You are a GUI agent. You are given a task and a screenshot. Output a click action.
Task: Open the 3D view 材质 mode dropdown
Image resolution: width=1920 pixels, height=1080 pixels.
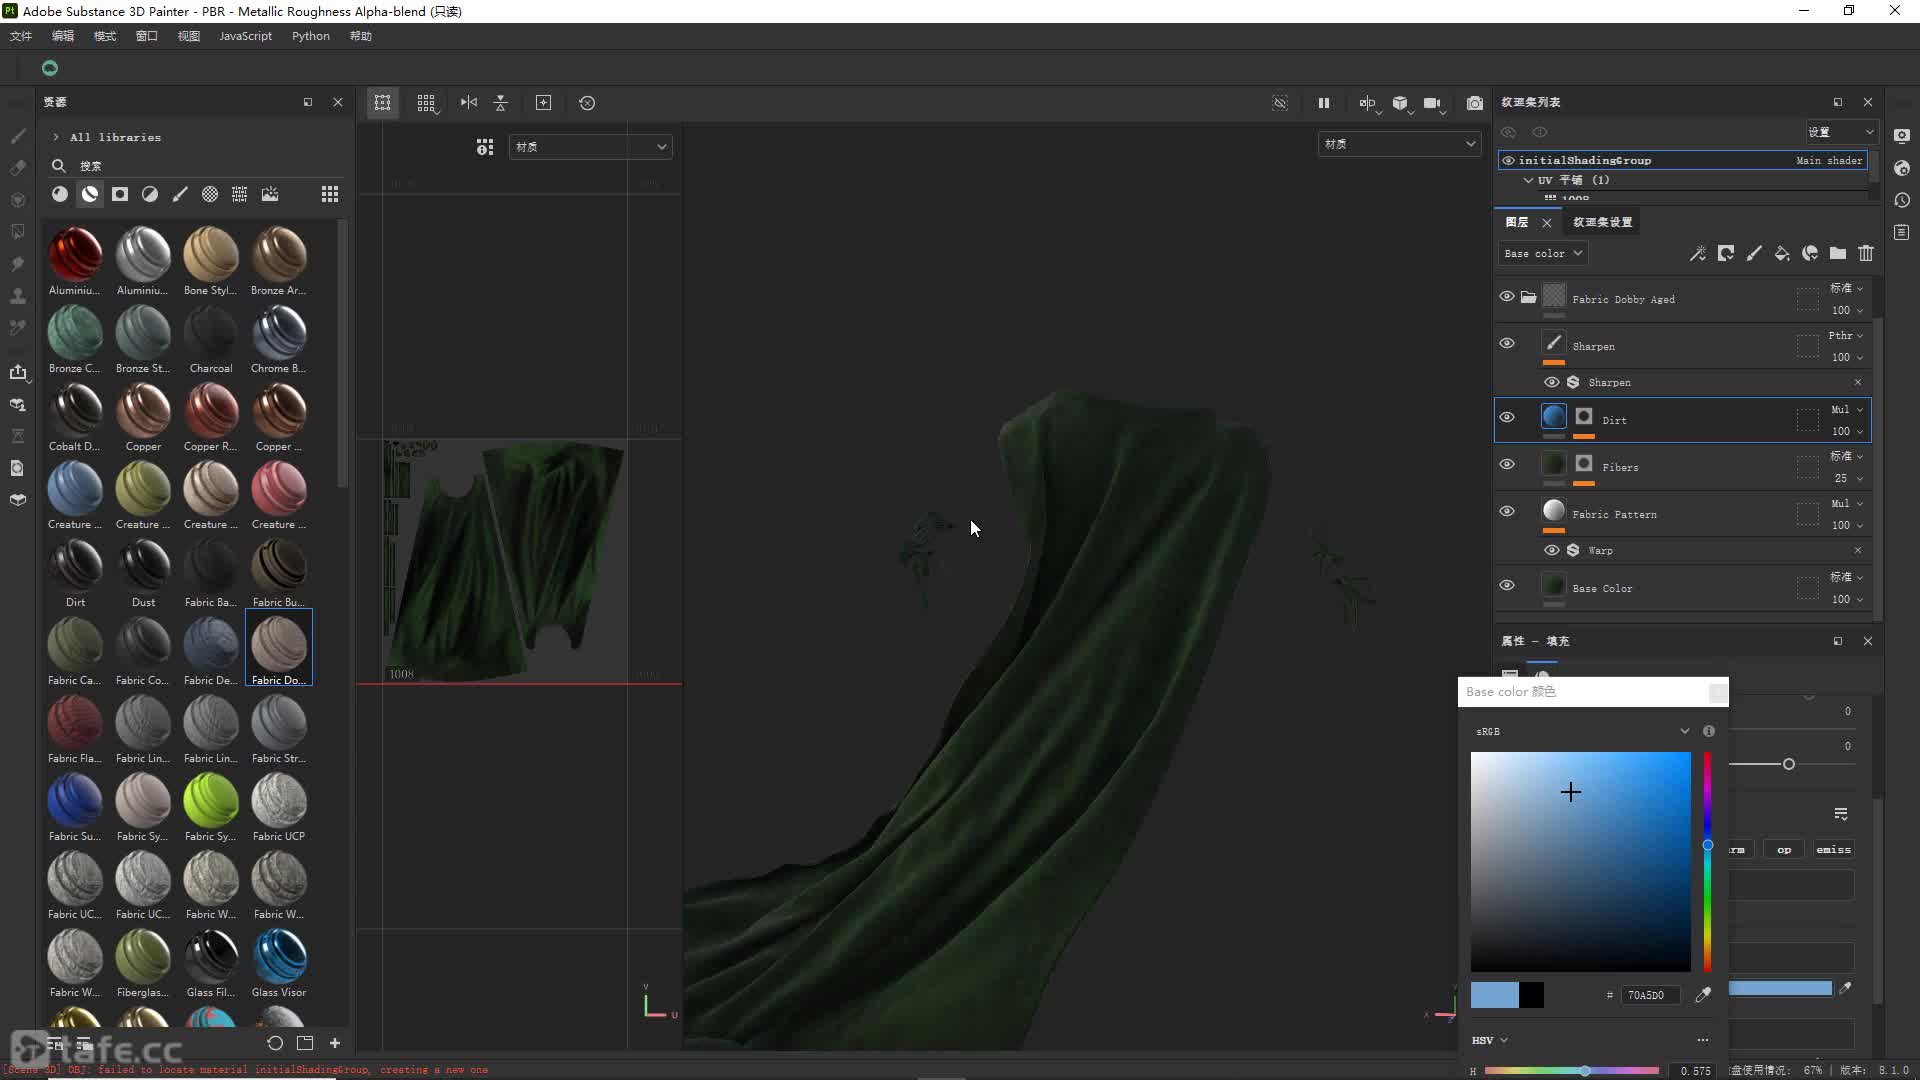point(1399,144)
